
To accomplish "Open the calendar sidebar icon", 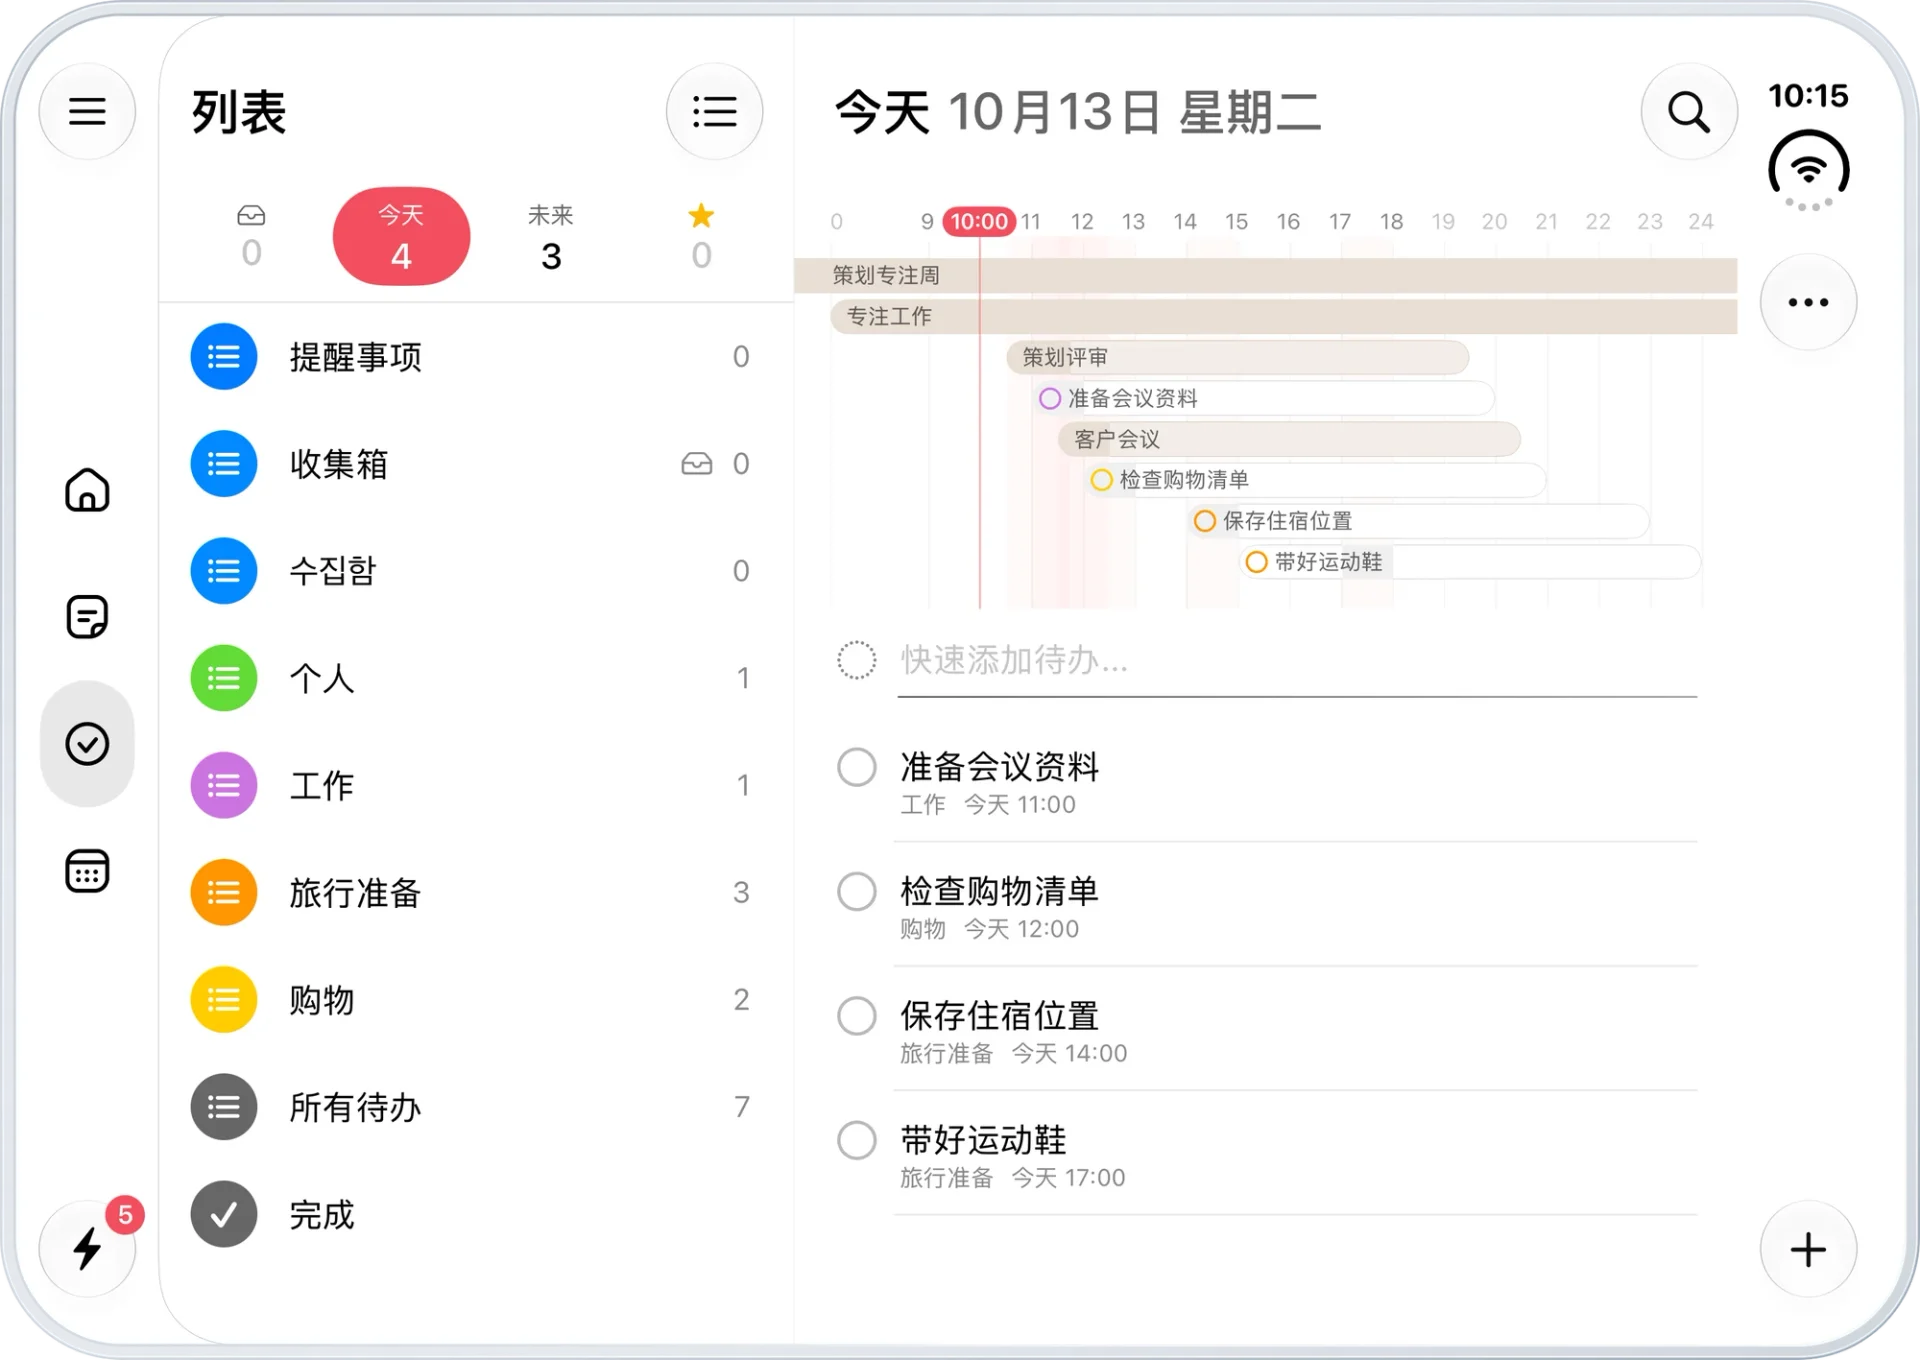I will pyautogui.click(x=87, y=871).
